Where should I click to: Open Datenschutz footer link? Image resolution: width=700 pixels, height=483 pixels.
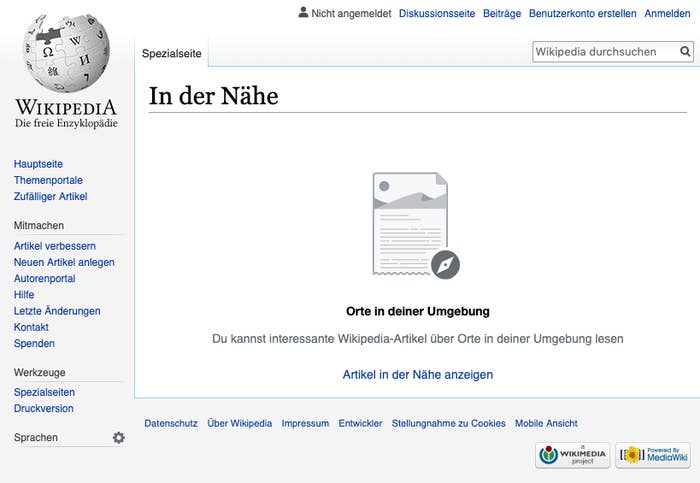tap(171, 423)
